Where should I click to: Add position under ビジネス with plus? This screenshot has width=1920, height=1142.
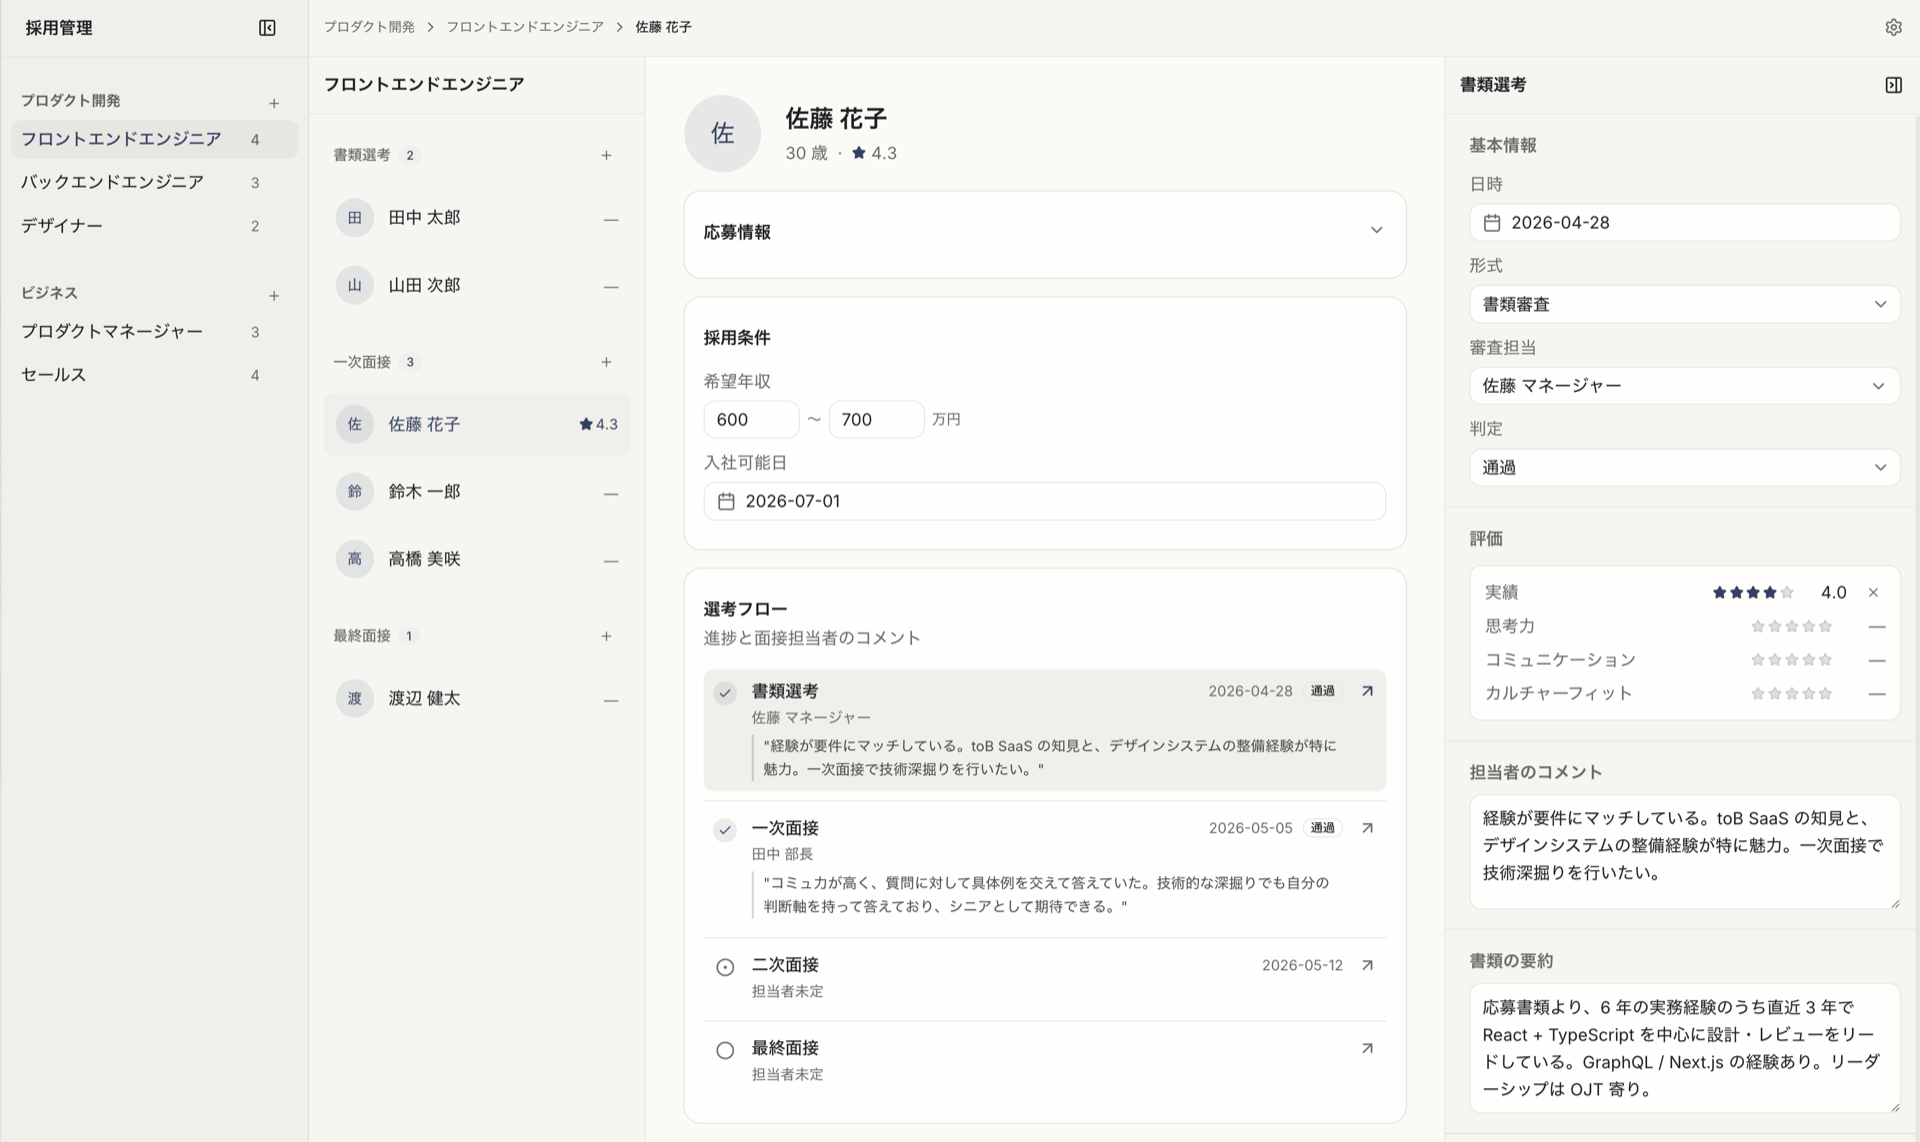pos(274,296)
